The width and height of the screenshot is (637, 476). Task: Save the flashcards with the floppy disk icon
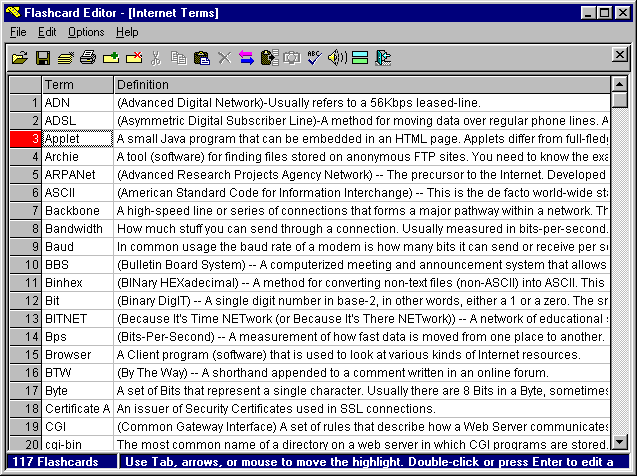tap(43, 58)
